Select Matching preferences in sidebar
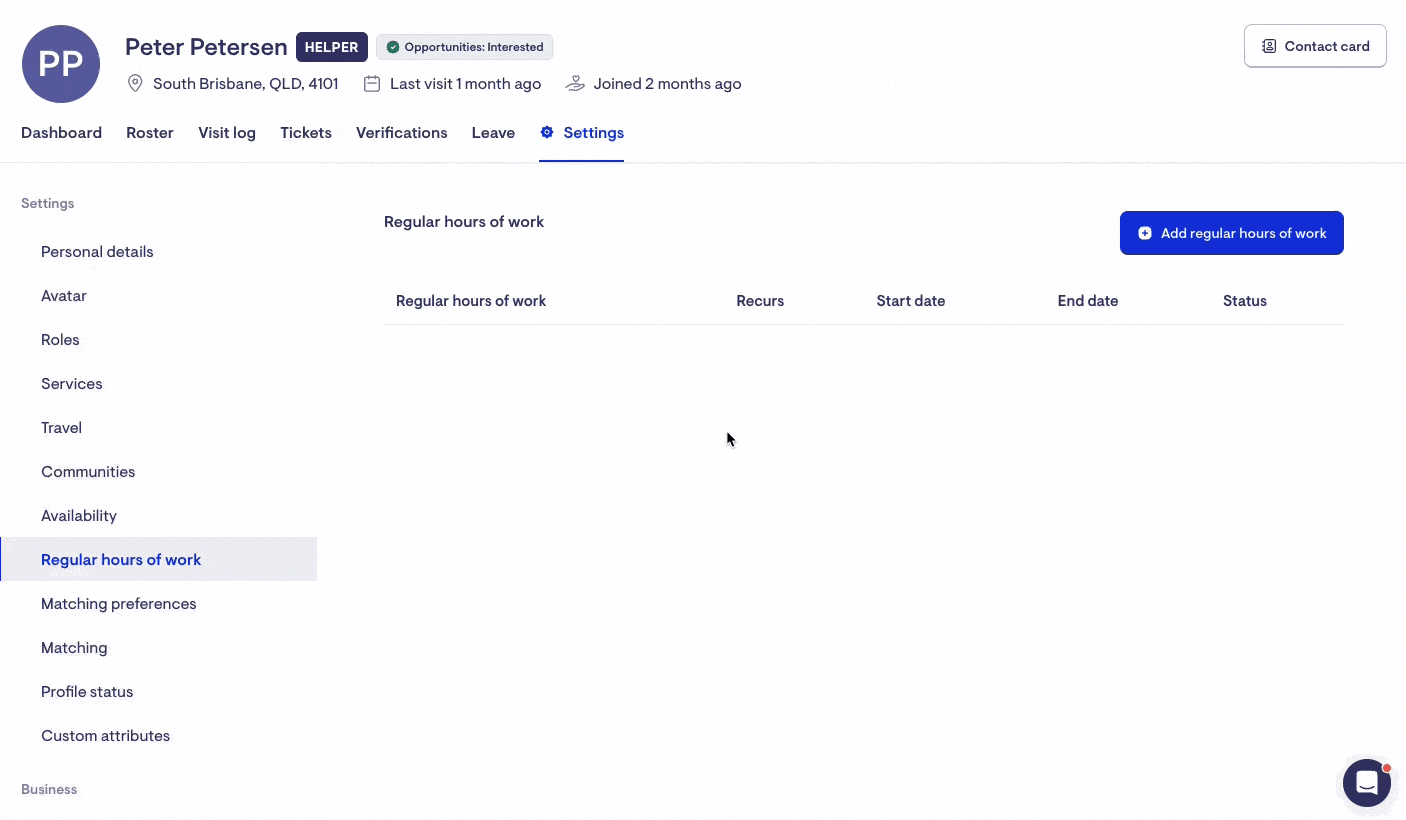The height and width of the screenshot is (820, 1406). (118, 604)
